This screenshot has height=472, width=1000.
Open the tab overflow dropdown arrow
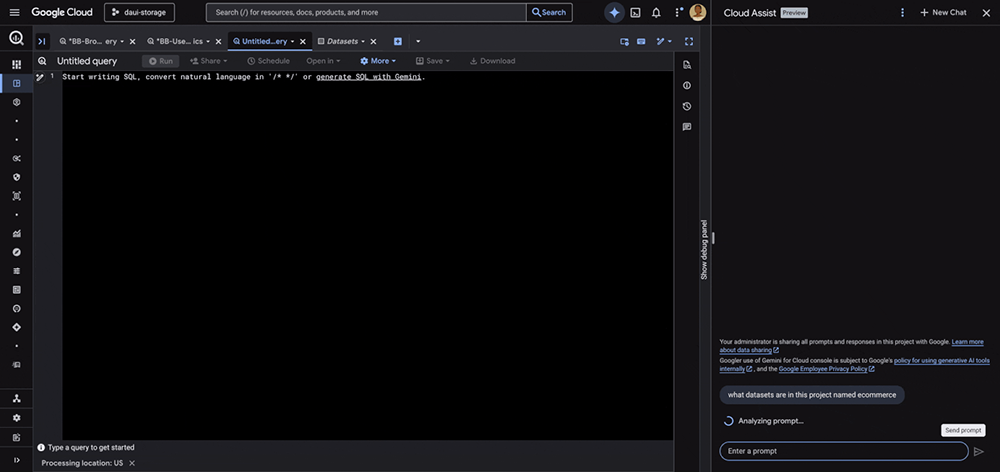coord(418,41)
